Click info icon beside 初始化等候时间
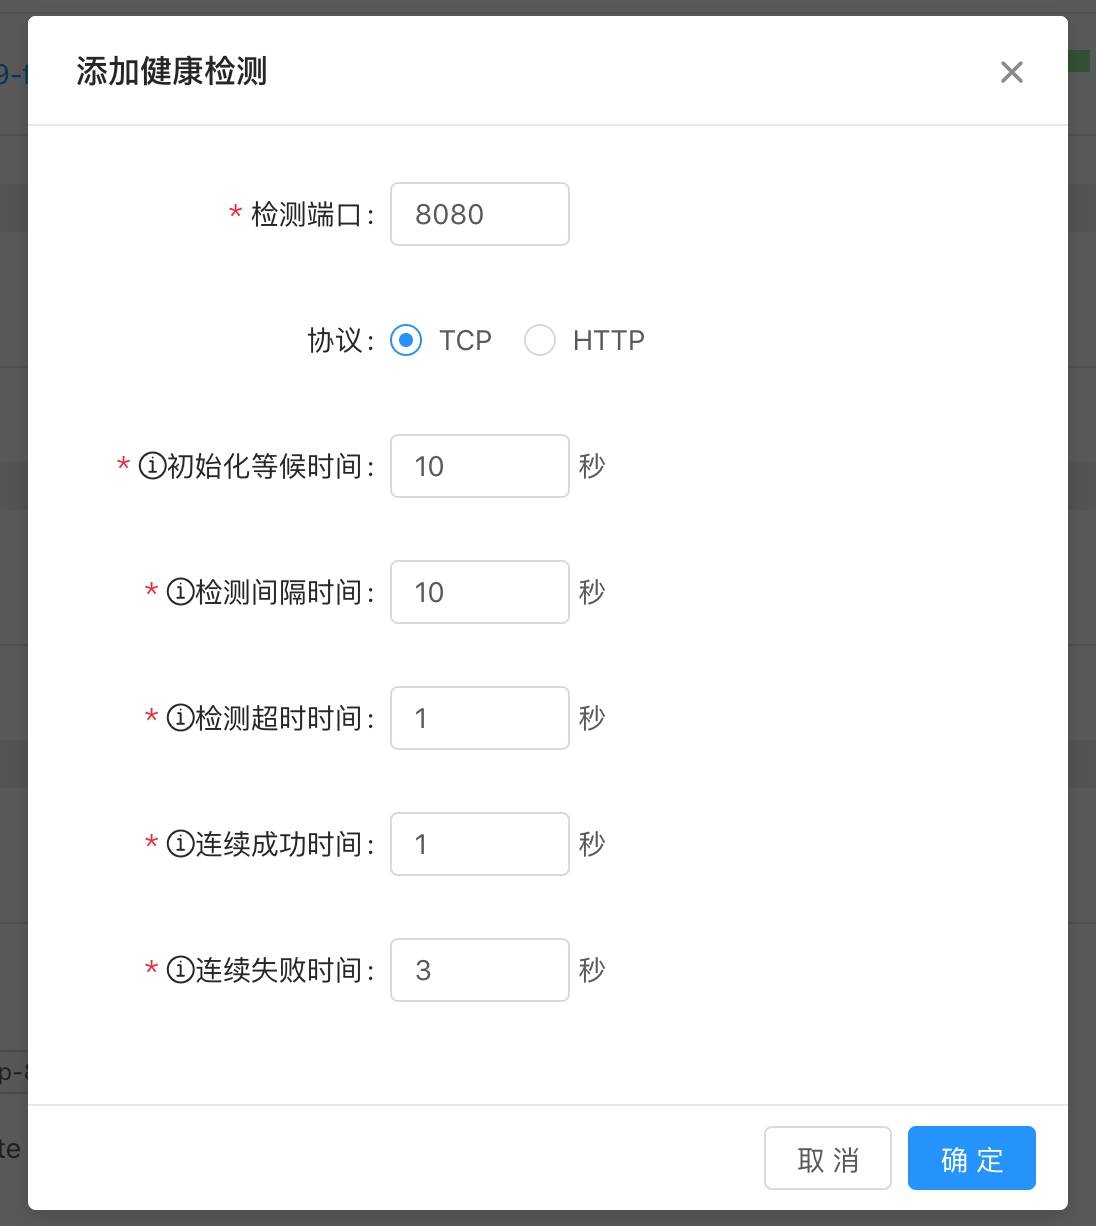 151,466
